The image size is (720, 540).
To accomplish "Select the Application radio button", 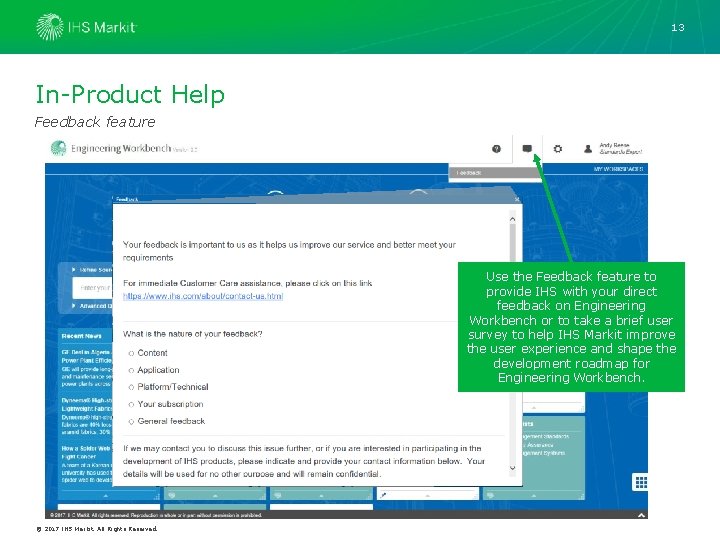I will 131,370.
